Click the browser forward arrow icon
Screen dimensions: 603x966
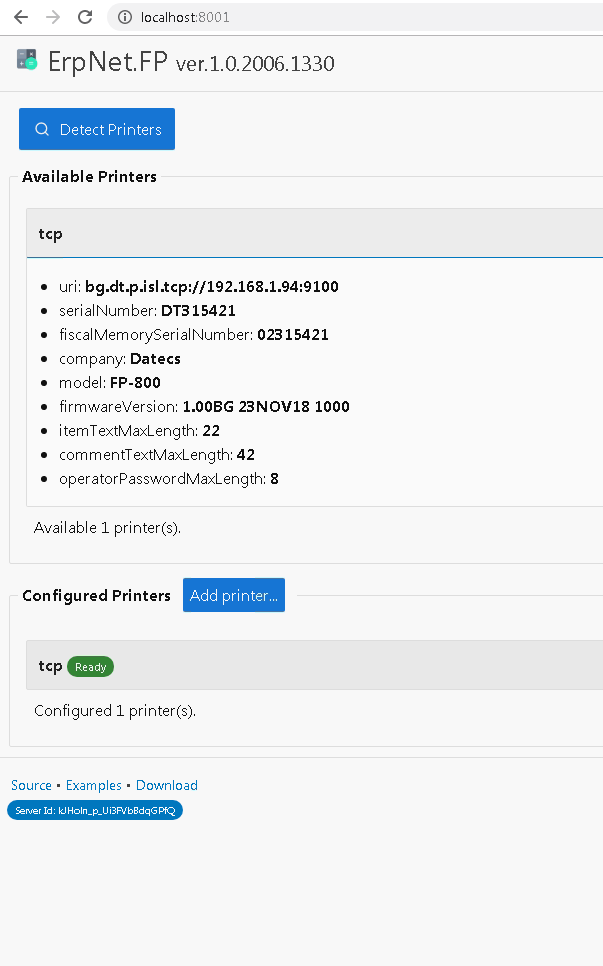click(x=52, y=16)
